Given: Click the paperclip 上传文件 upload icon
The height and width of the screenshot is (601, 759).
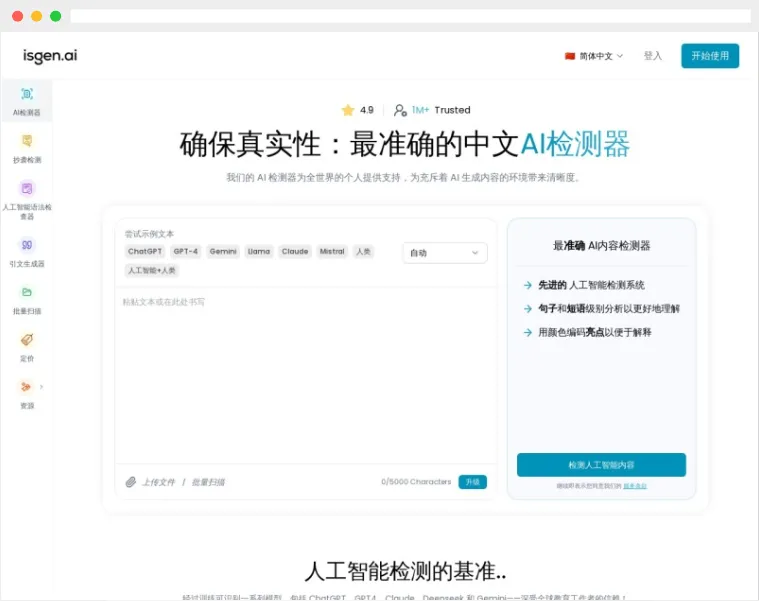Looking at the screenshot, I should click(x=130, y=482).
